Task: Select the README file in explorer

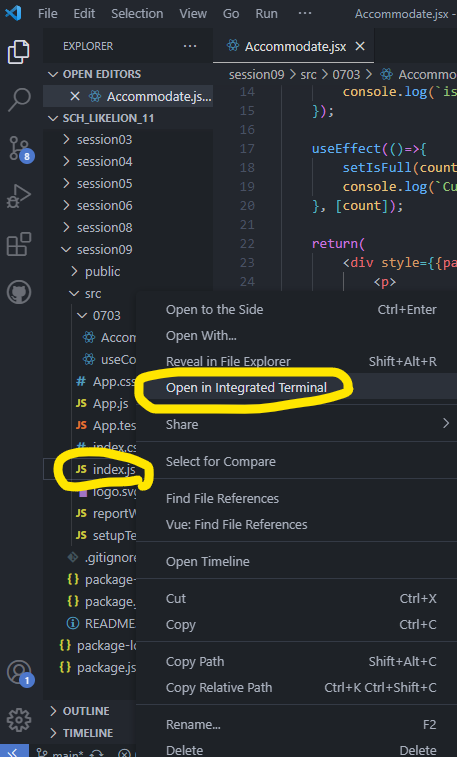Action: point(90,623)
